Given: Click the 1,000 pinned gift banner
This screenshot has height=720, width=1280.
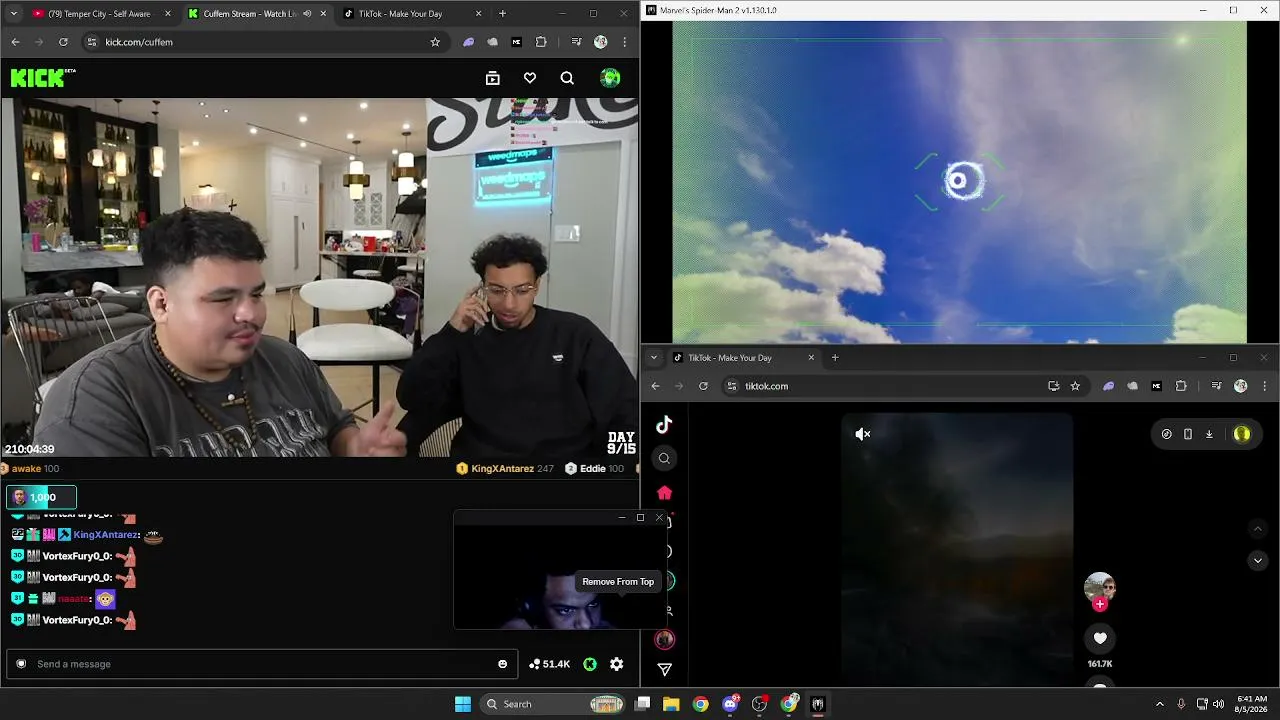Looking at the screenshot, I should click(41, 497).
